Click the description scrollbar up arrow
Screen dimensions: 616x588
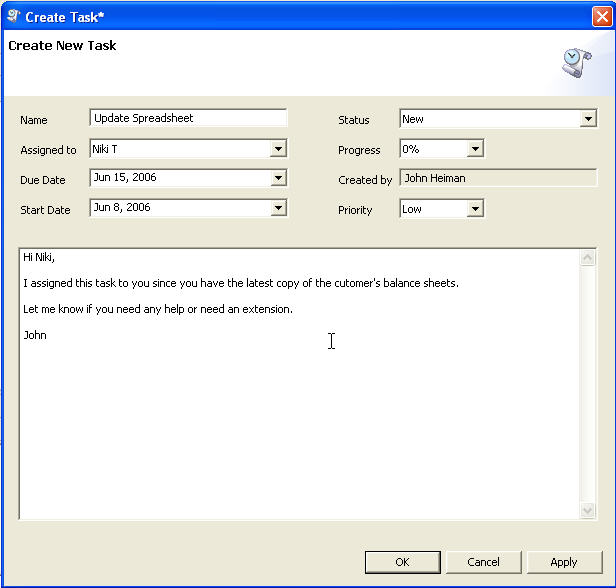point(588,258)
